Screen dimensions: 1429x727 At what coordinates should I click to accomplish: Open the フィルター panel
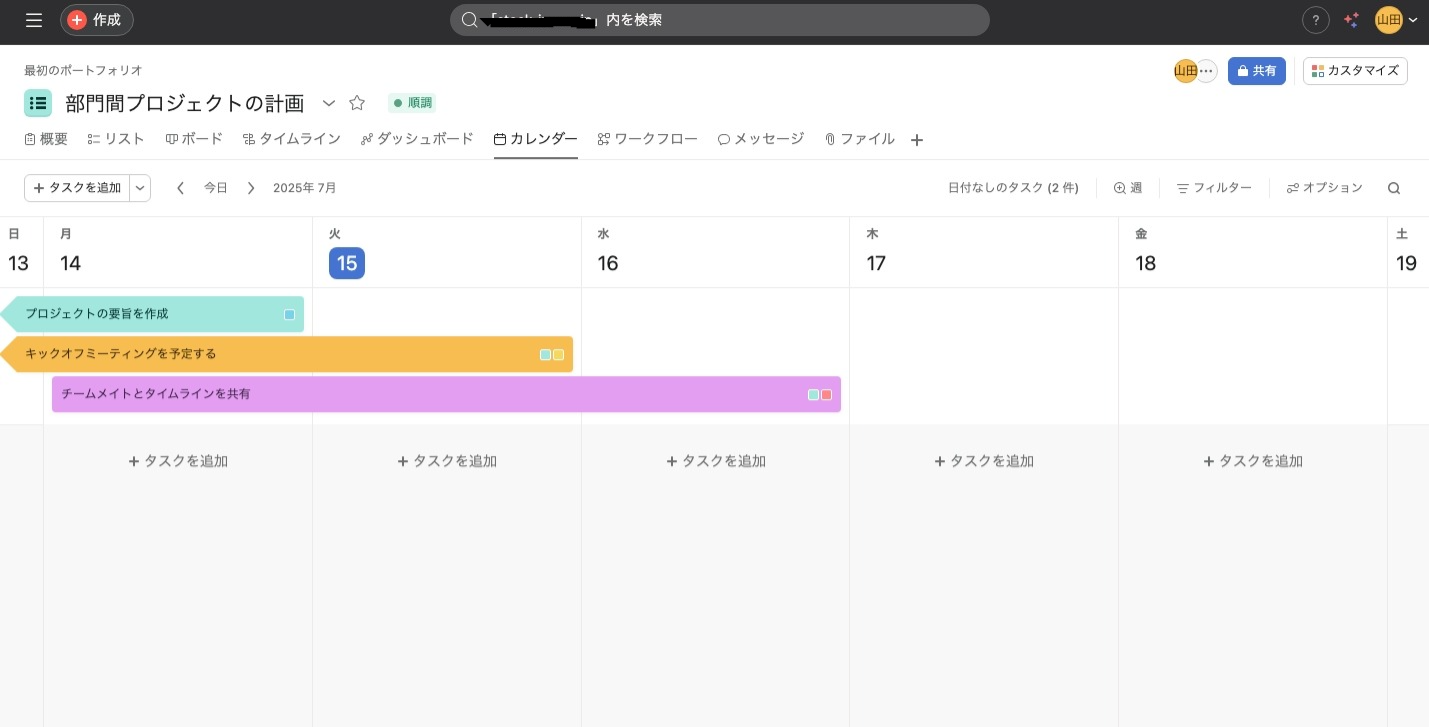tap(1214, 188)
